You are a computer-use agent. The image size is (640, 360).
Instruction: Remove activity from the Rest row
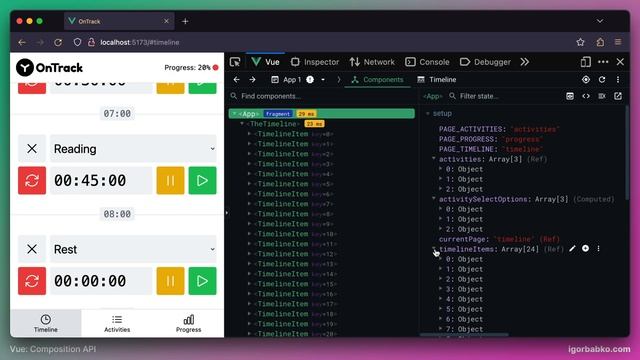pyautogui.click(x=32, y=249)
